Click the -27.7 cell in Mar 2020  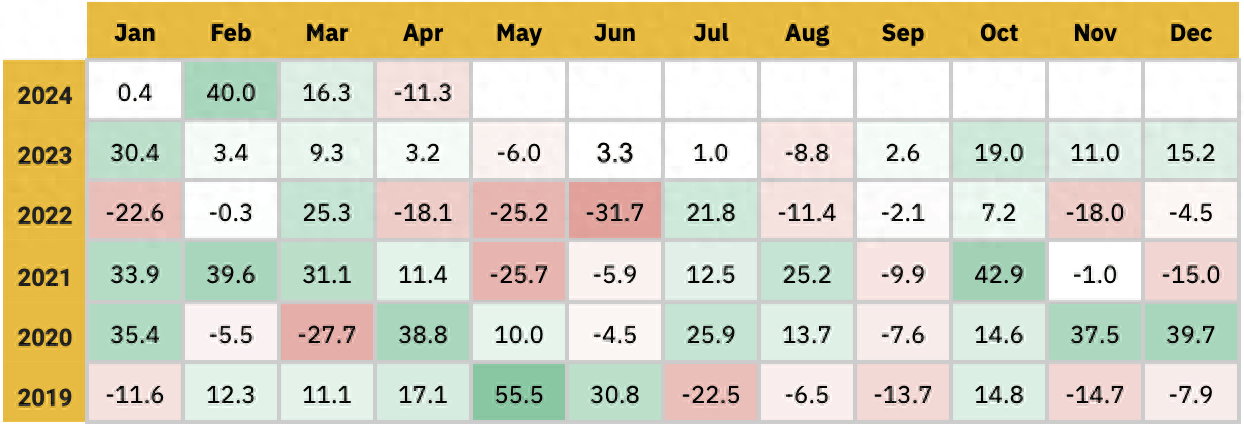[x=327, y=334]
